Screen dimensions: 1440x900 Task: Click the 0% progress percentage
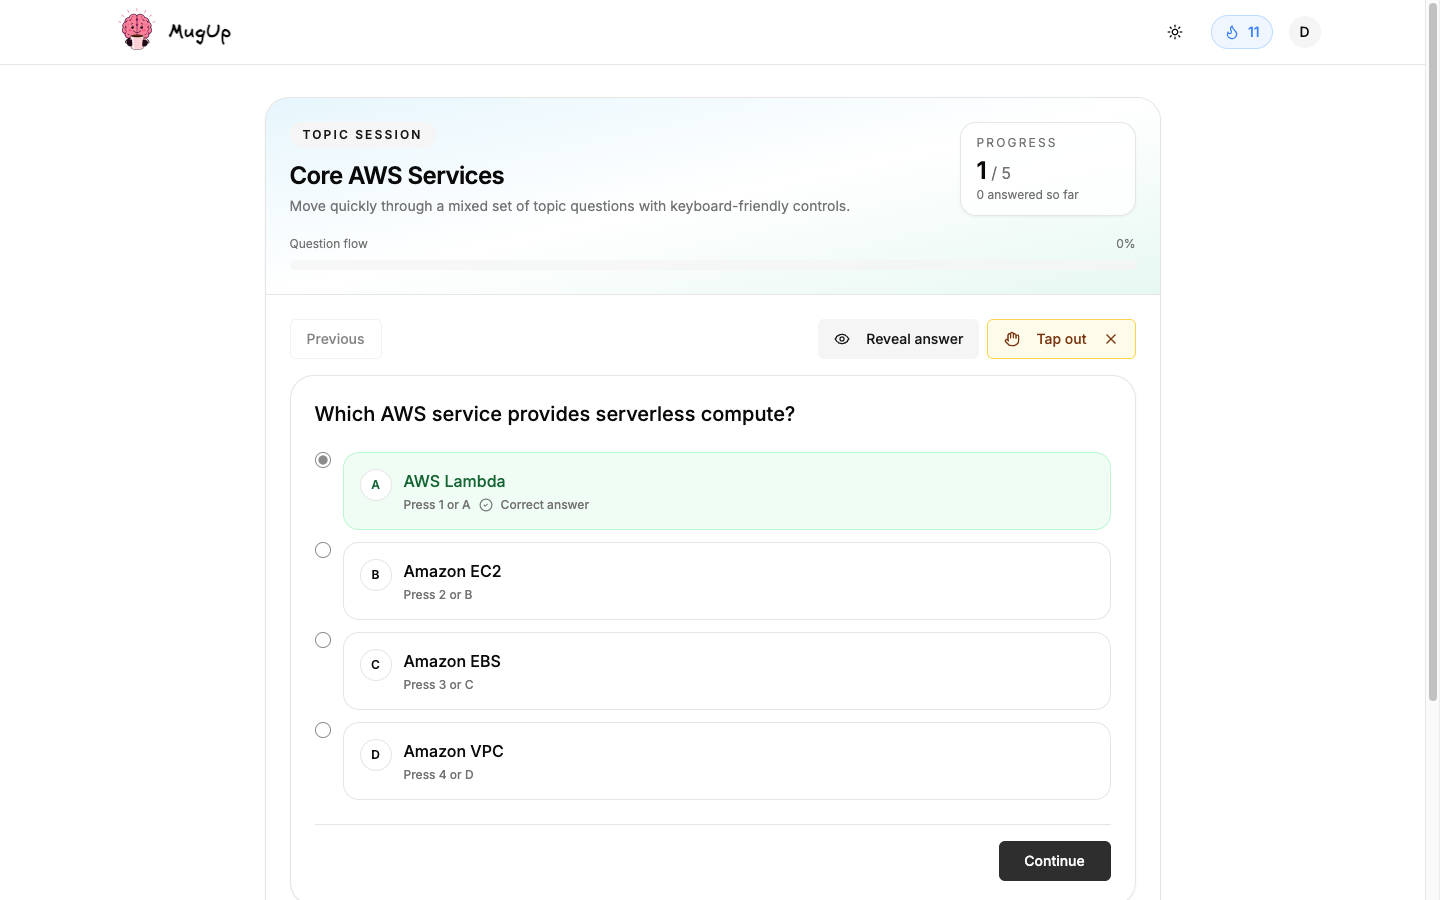pos(1126,244)
